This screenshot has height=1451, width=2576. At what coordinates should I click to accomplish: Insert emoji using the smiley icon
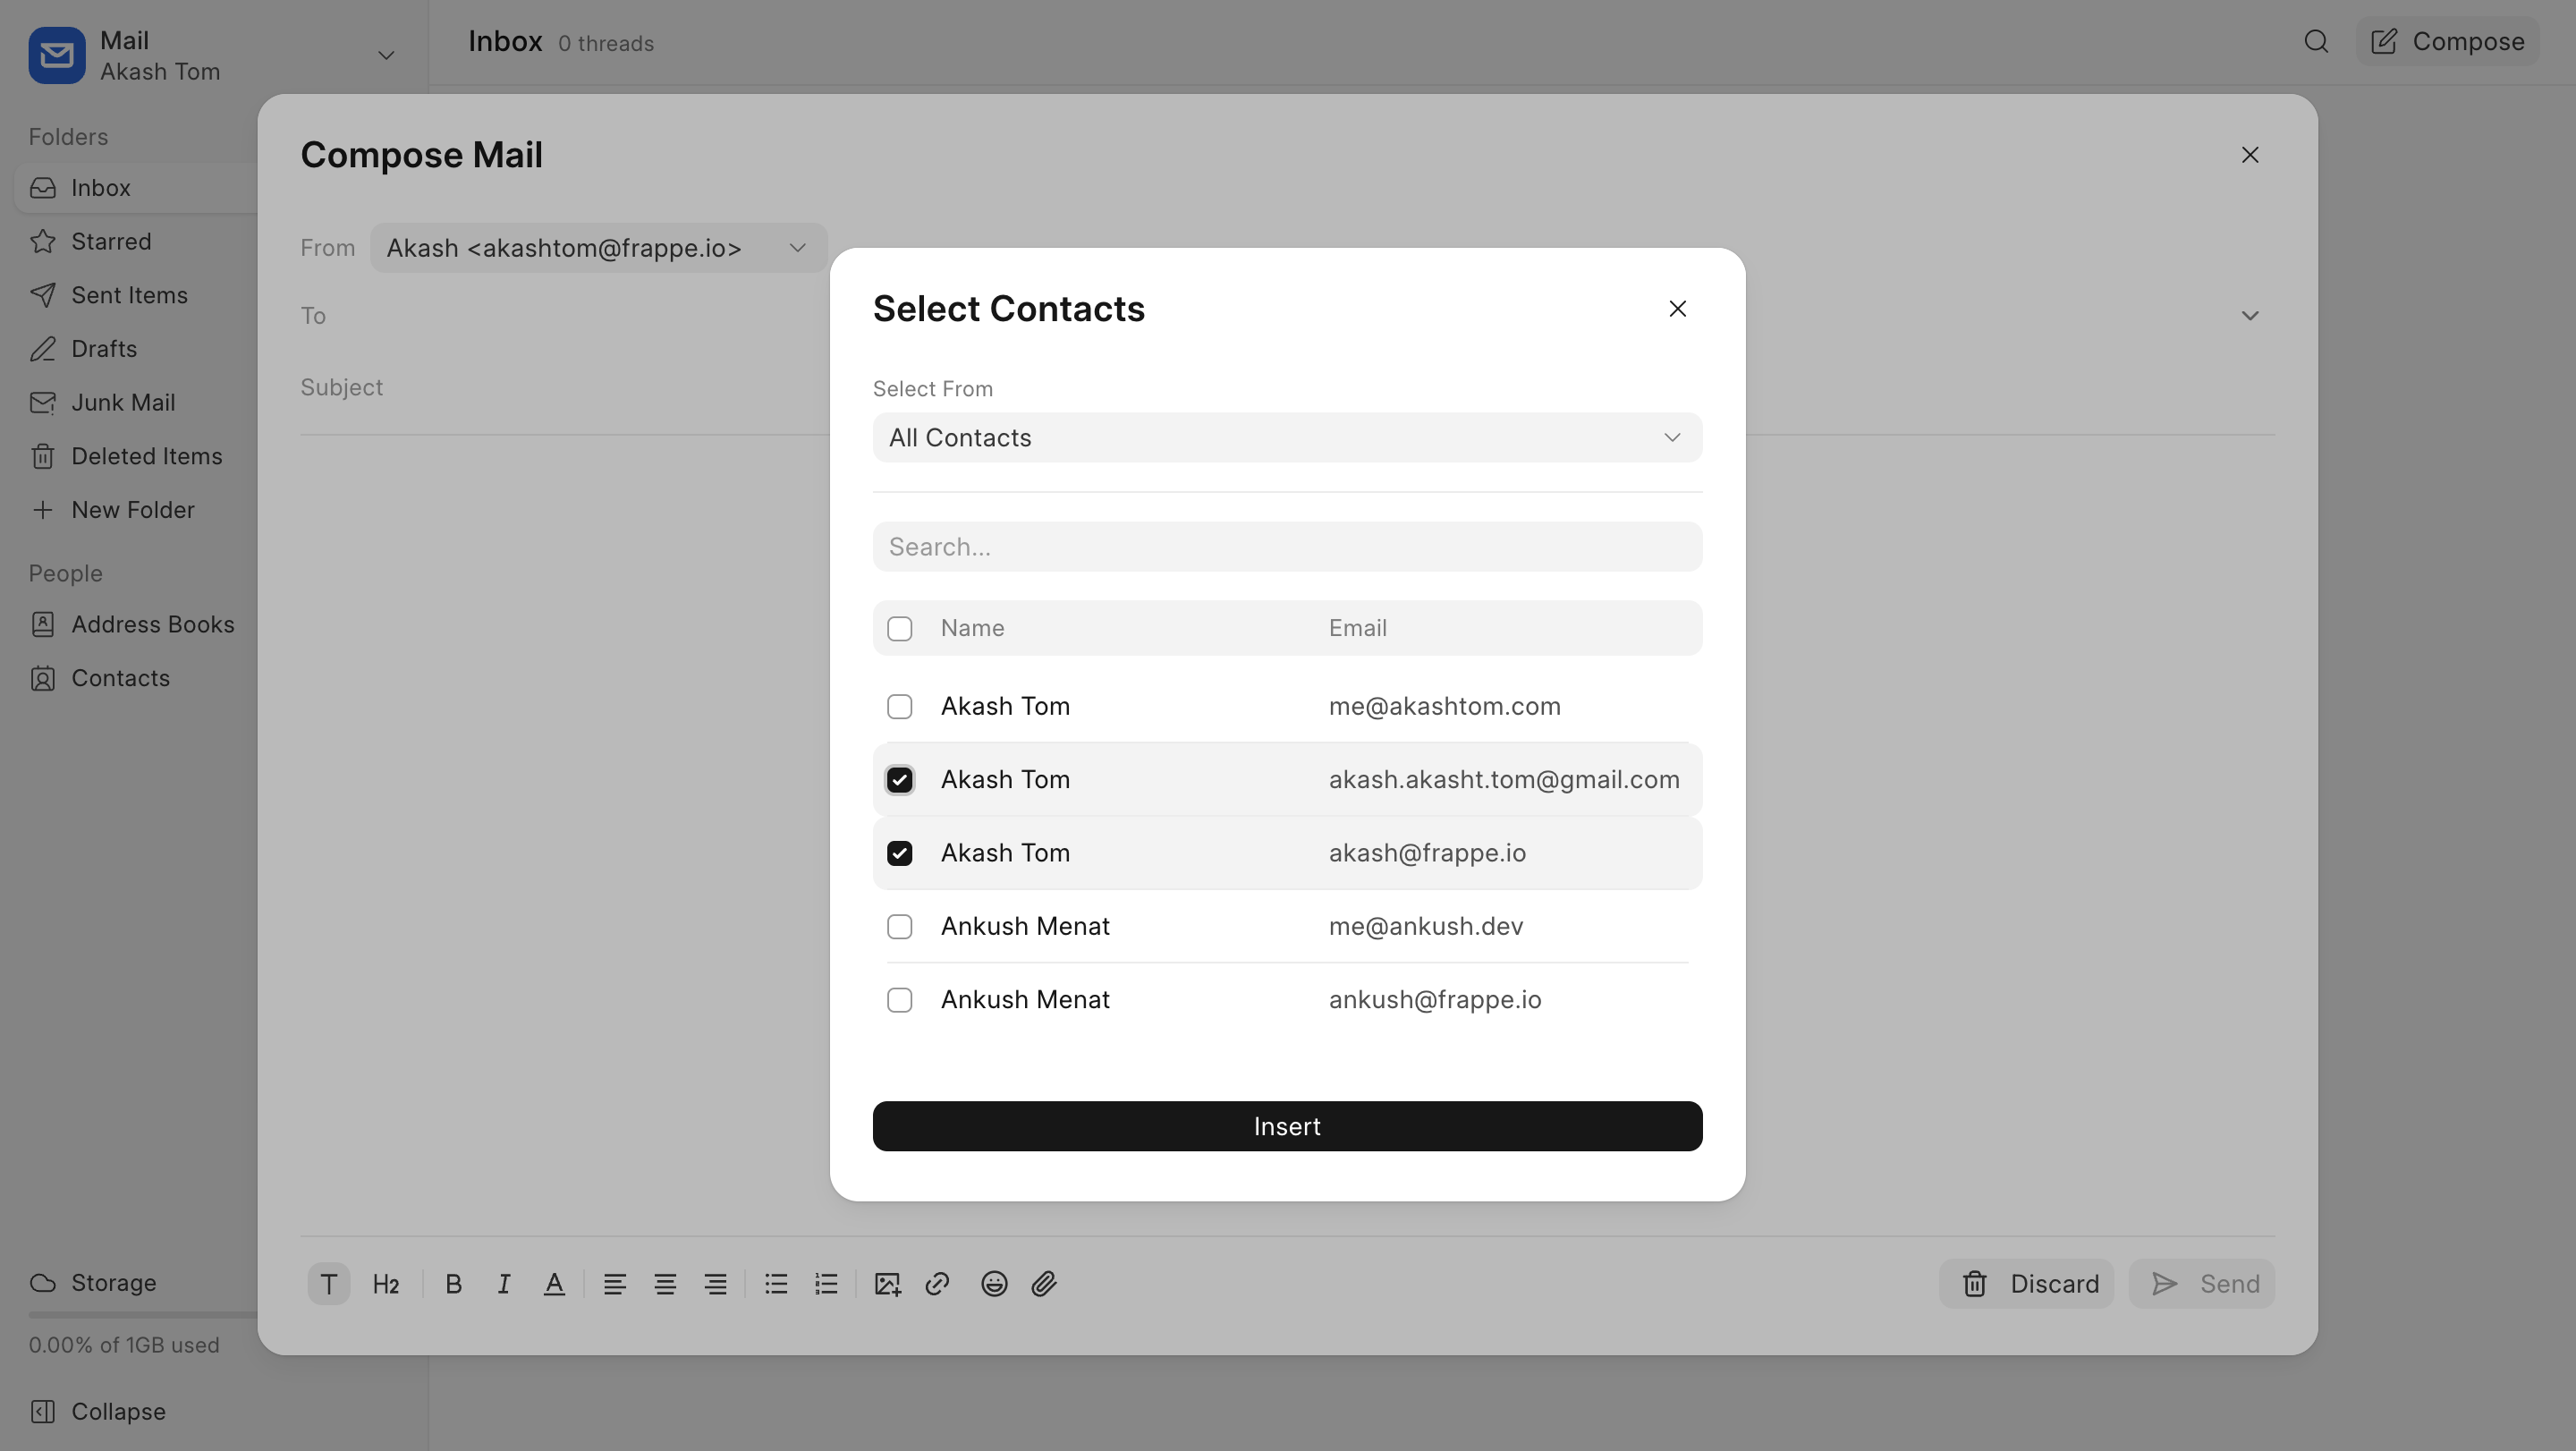pyautogui.click(x=993, y=1284)
